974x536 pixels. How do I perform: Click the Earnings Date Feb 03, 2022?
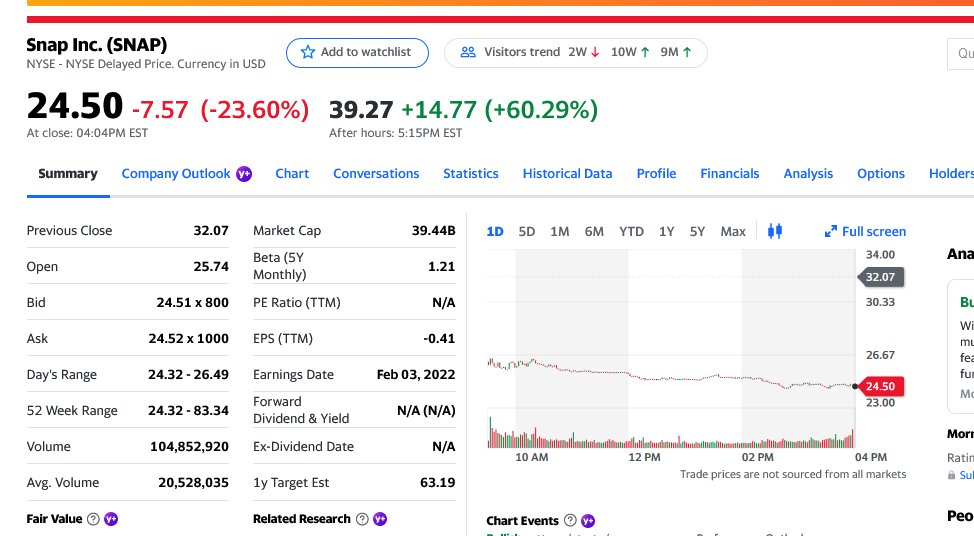click(416, 375)
